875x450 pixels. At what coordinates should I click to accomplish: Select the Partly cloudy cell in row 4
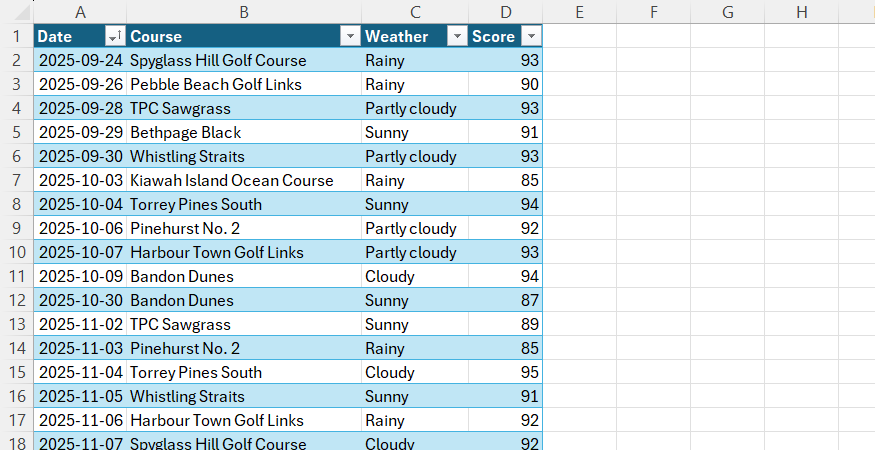(415, 108)
